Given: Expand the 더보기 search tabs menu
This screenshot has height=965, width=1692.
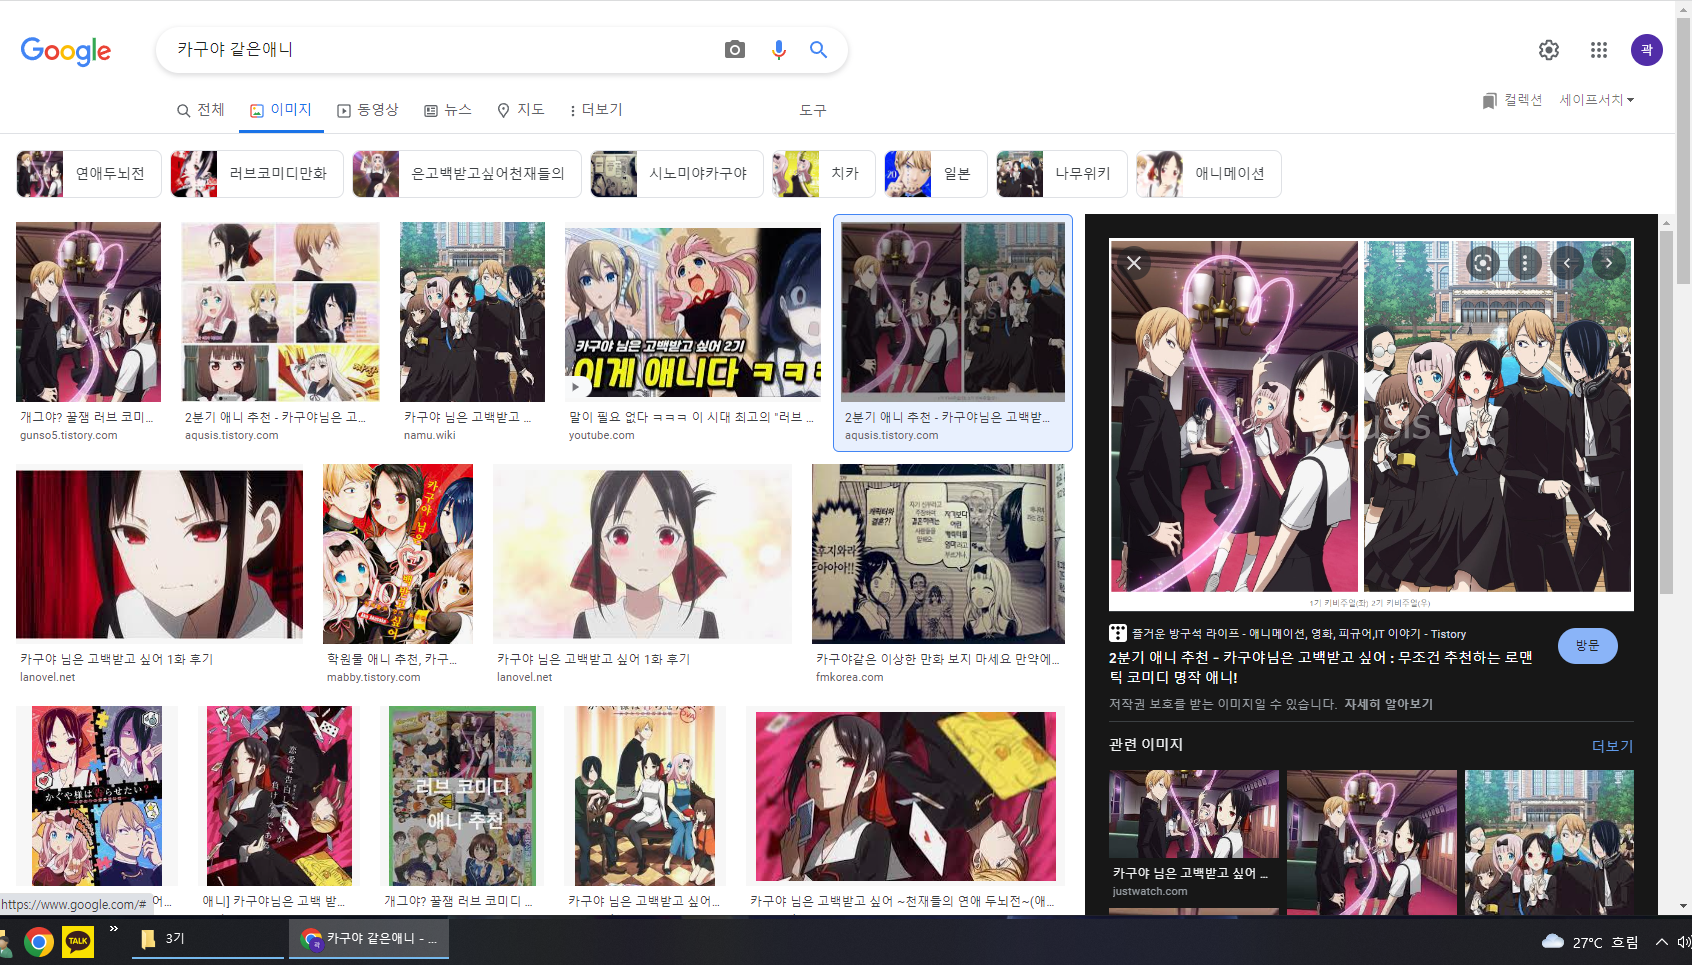Looking at the screenshot, I should click(x=595, y=110).
